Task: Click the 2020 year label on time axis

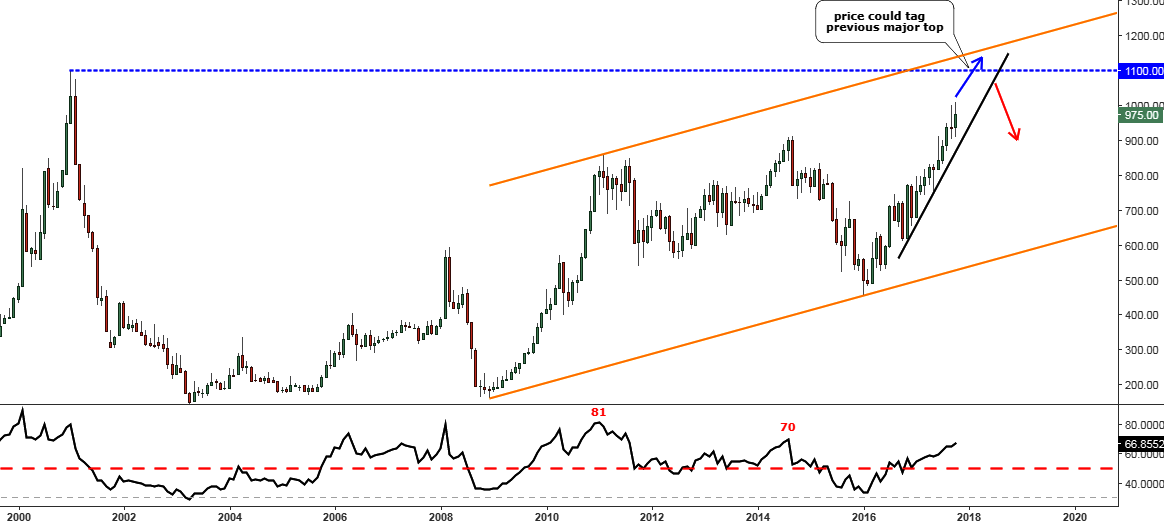Action: pos(1074,517)
